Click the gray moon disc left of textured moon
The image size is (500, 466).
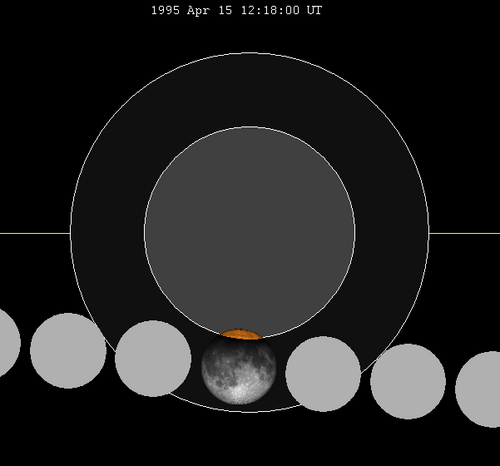pyautogui.click(x=153, y=359)
